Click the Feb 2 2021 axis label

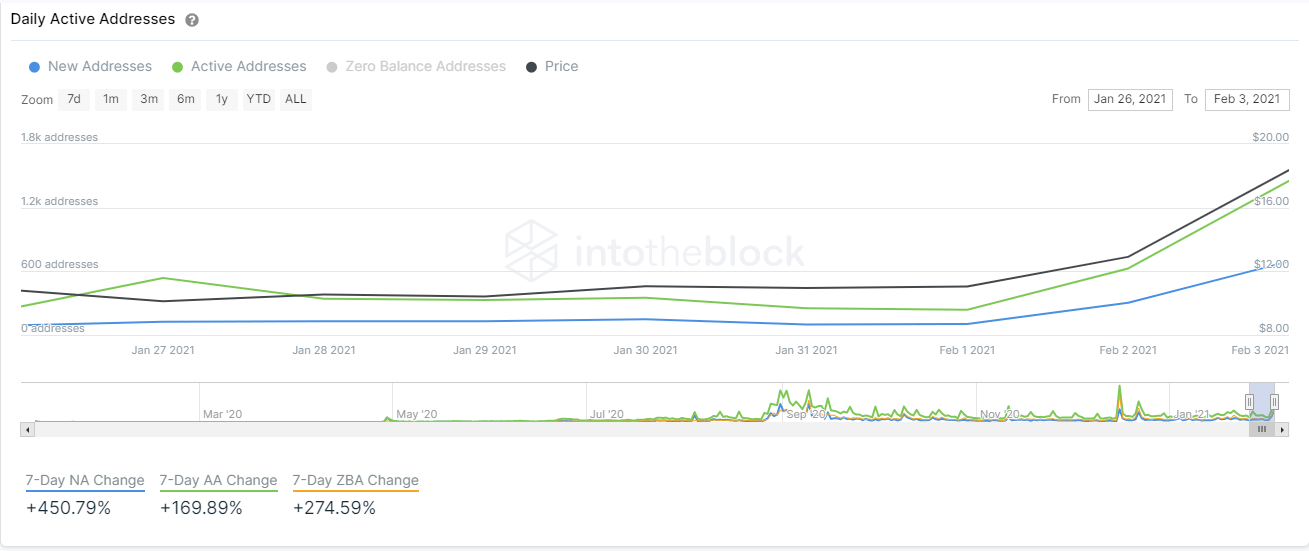point(1128,350)
